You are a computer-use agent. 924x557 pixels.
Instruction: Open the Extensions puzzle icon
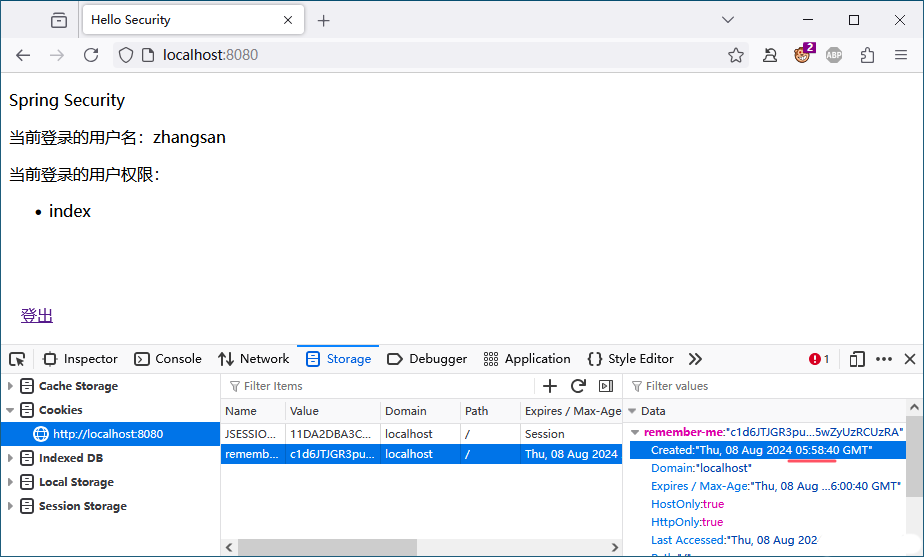pos(867,55)
